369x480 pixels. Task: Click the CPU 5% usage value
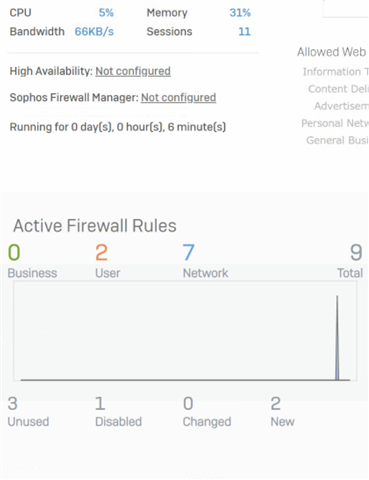coord(106,13)
